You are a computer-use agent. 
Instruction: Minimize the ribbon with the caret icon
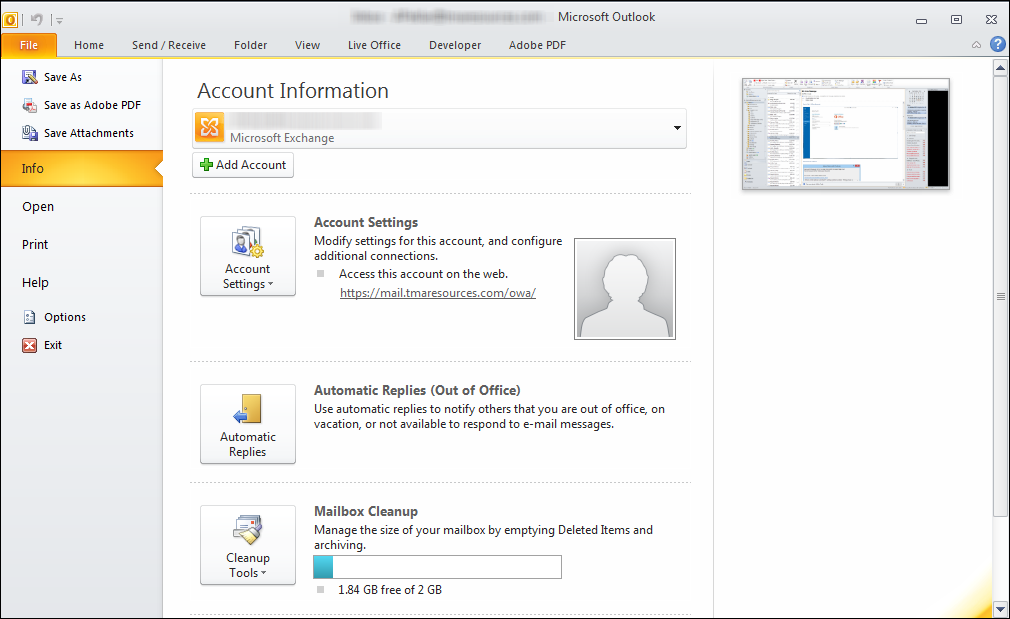[977, 44]
